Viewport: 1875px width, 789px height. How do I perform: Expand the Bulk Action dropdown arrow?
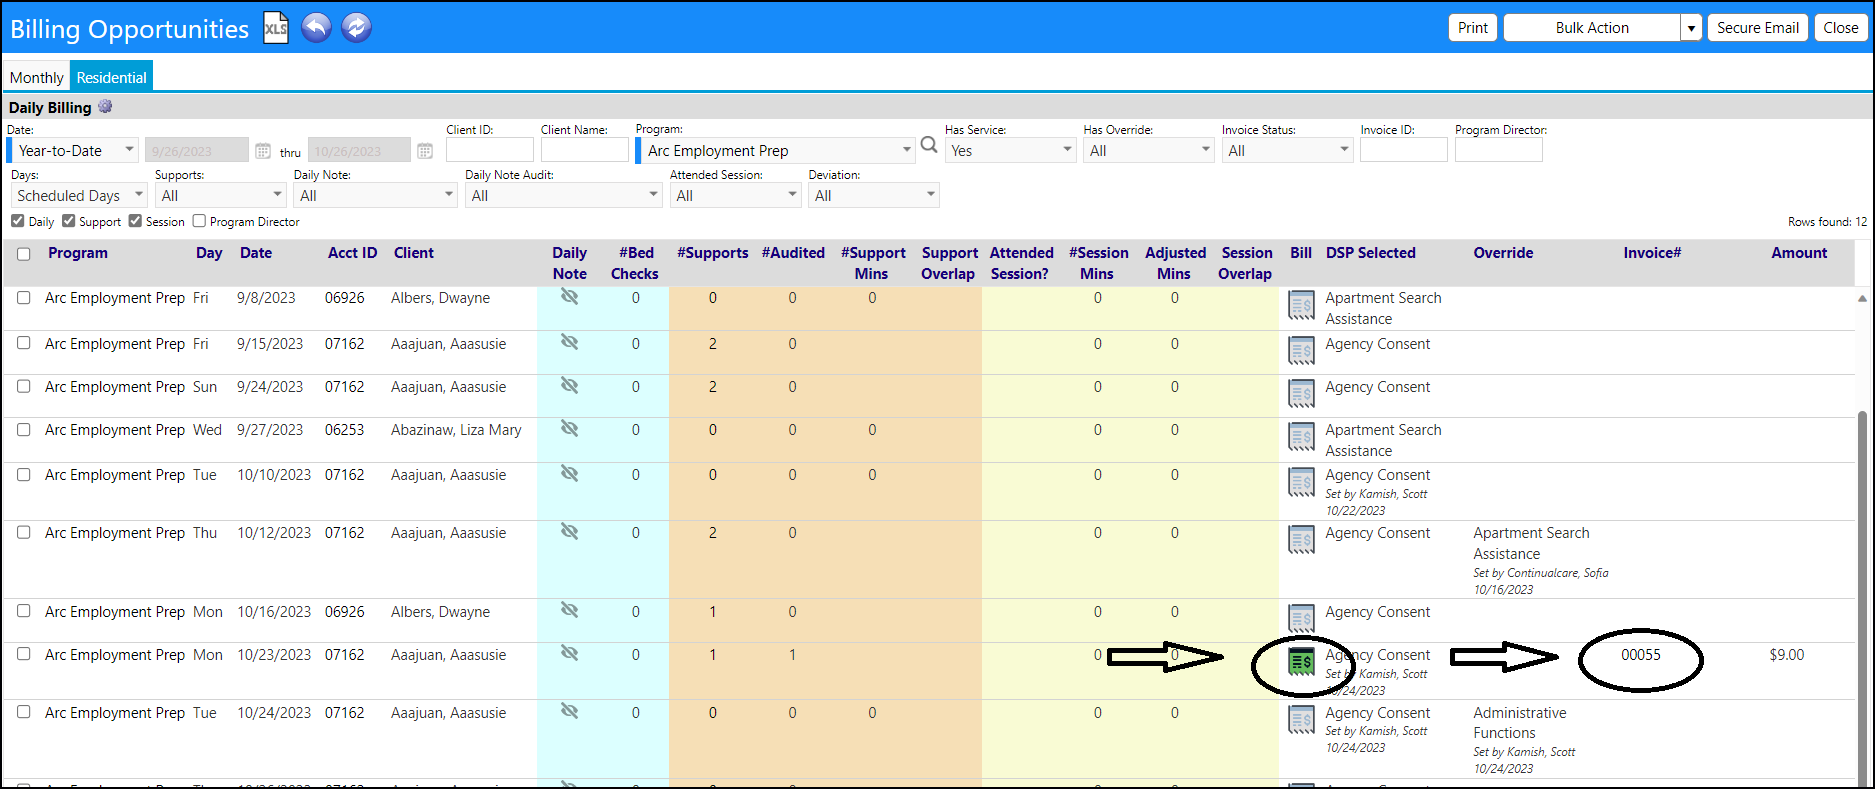tap(1691, 28)
